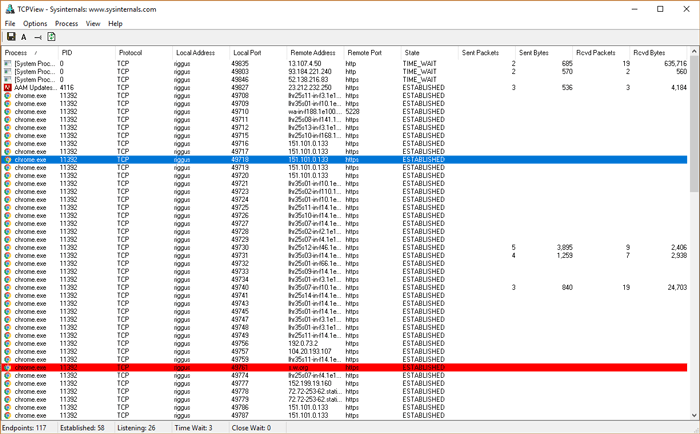Sort by the State column header
Screen dimensions: 700x434
point(429,53)
